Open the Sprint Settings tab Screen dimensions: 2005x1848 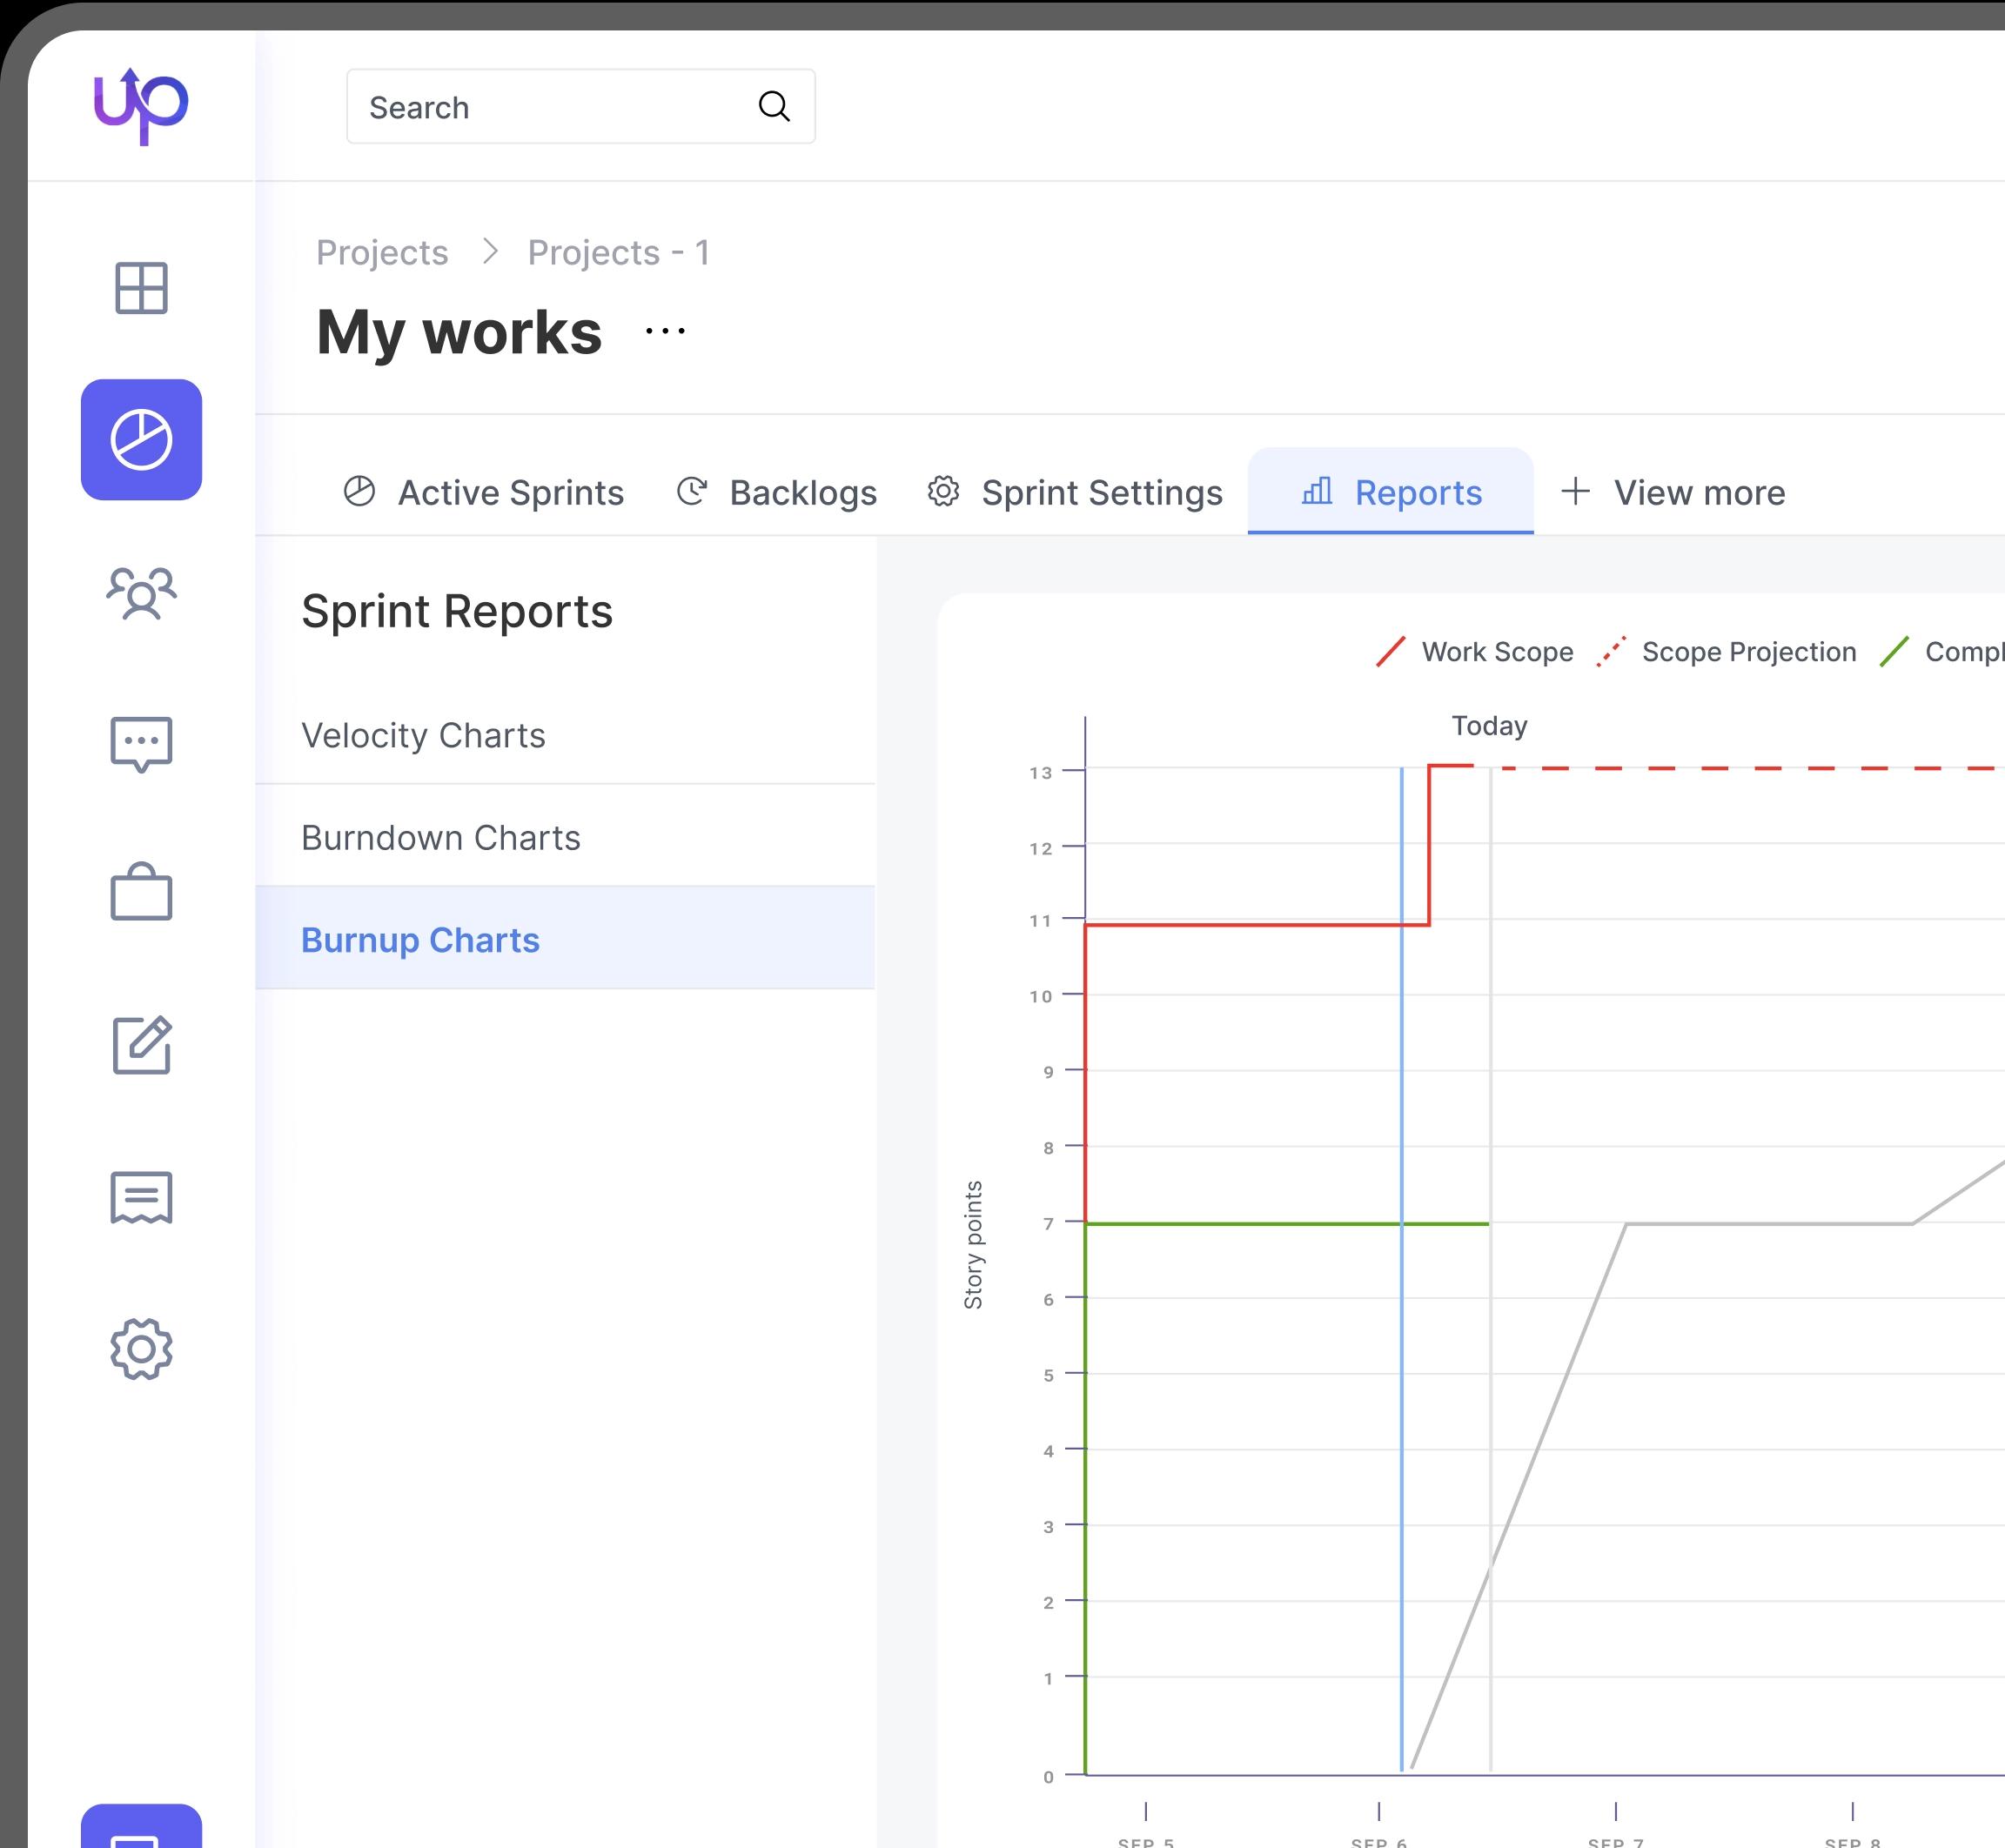pos(1075,492)
